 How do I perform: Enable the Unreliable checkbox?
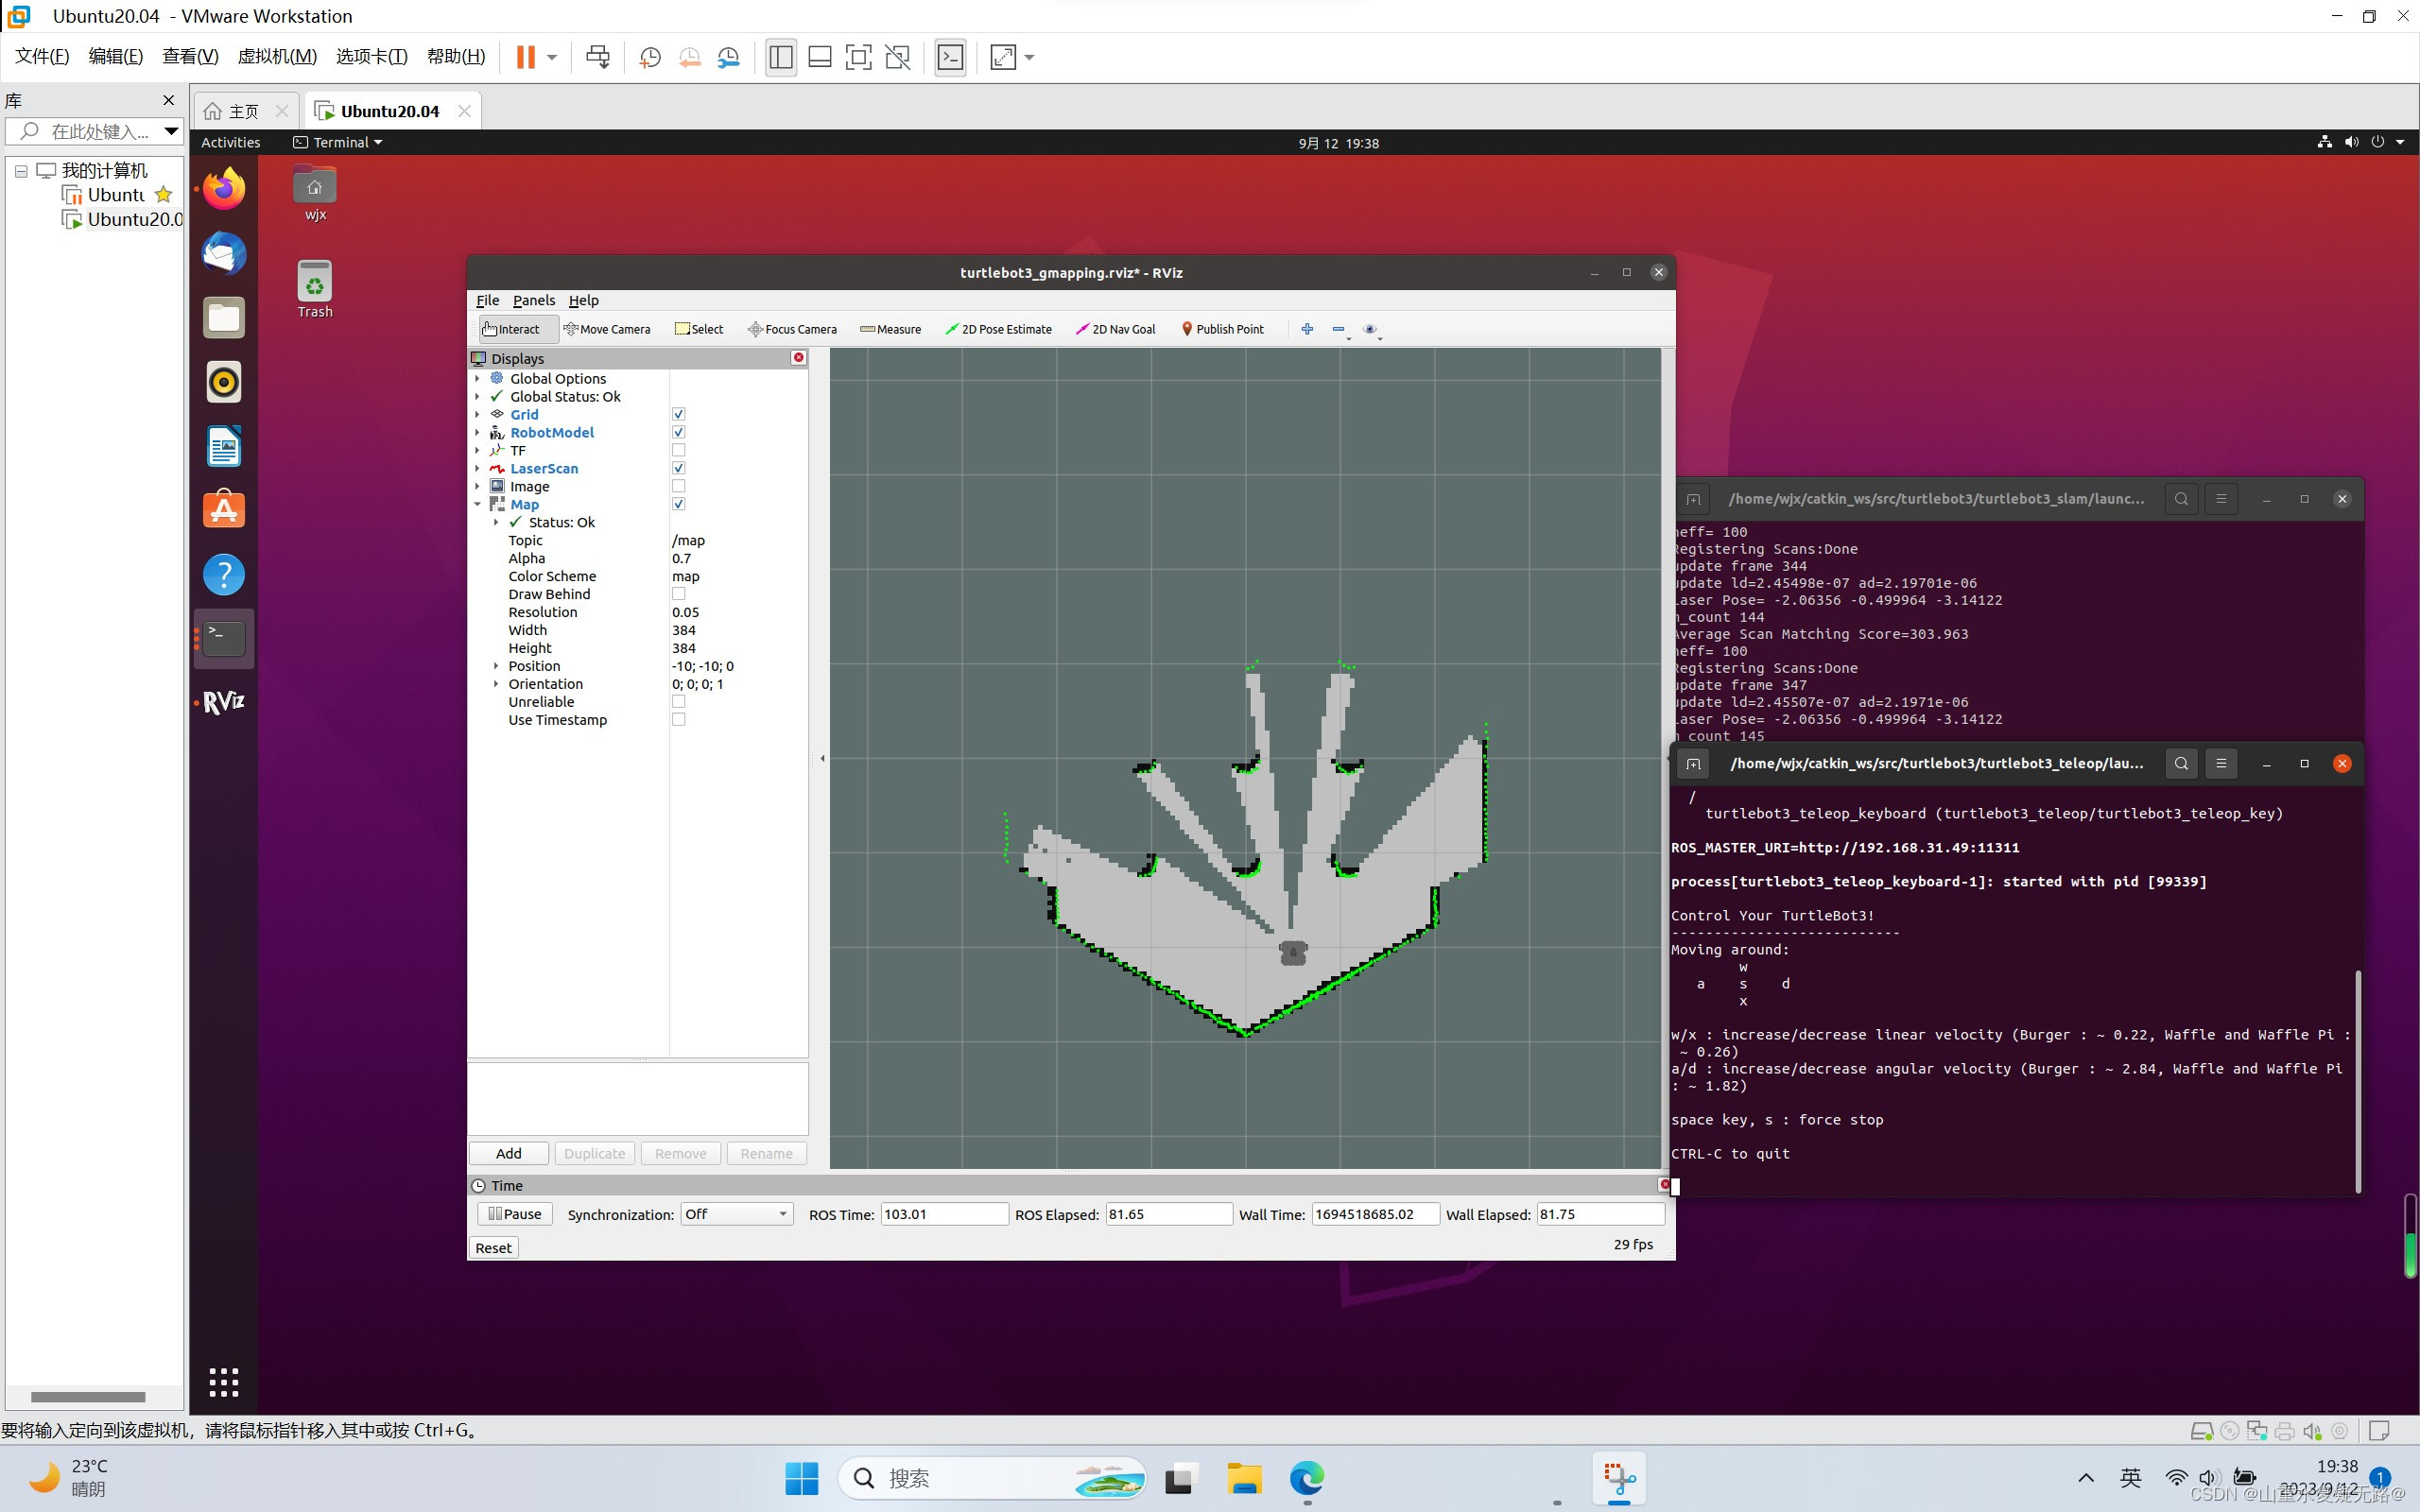[x=678, y=702]
